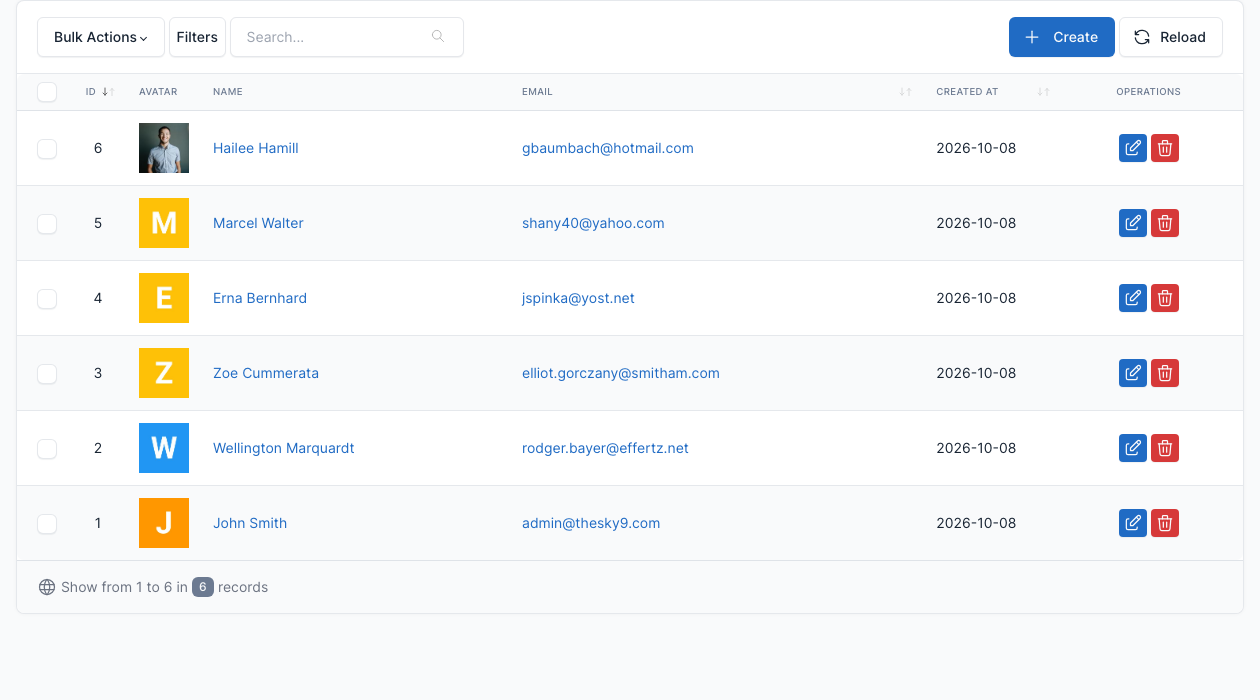Open Hailee Hamill's name link
The height and width of the screenshot is (700, 1260).
[x=256, y=148]
